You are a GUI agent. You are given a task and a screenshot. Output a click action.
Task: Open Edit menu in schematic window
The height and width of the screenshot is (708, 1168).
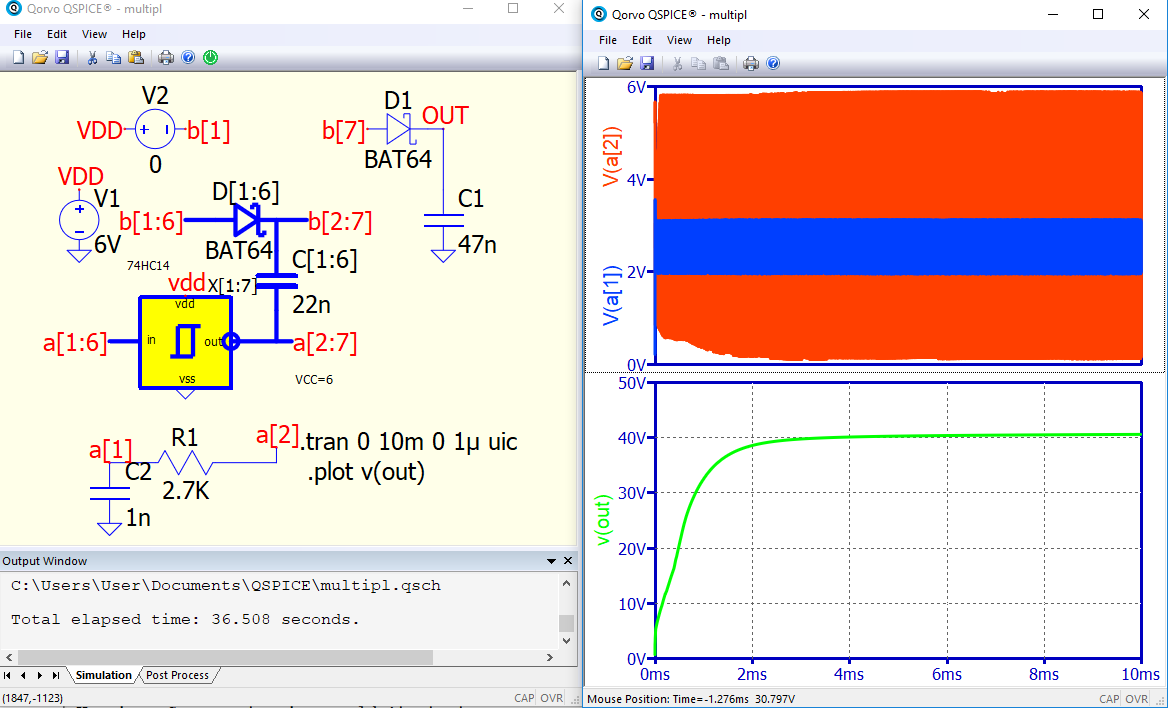coord(57,34)
